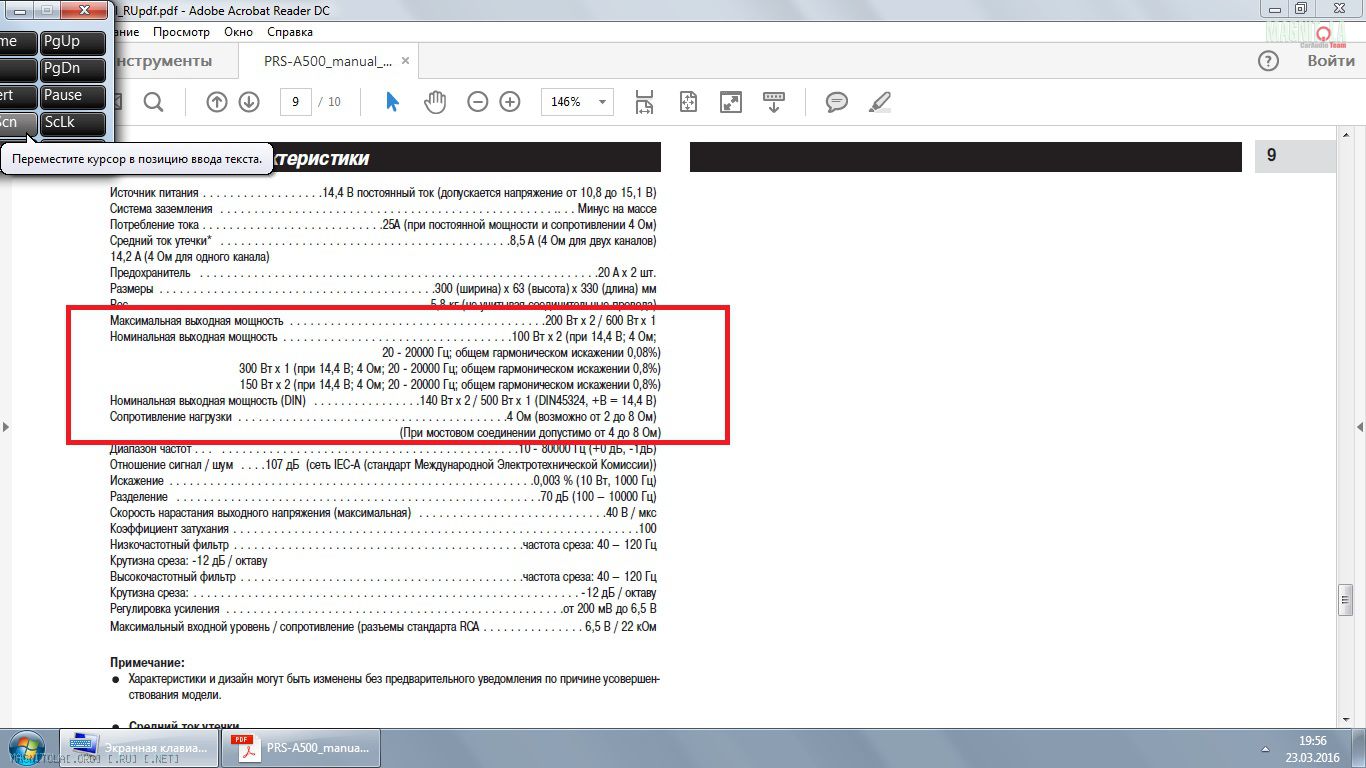The width and height of the screenshot is (1366, 768).
Task: Click 'Разделение' specification line
Action: (x=383, y=497)
